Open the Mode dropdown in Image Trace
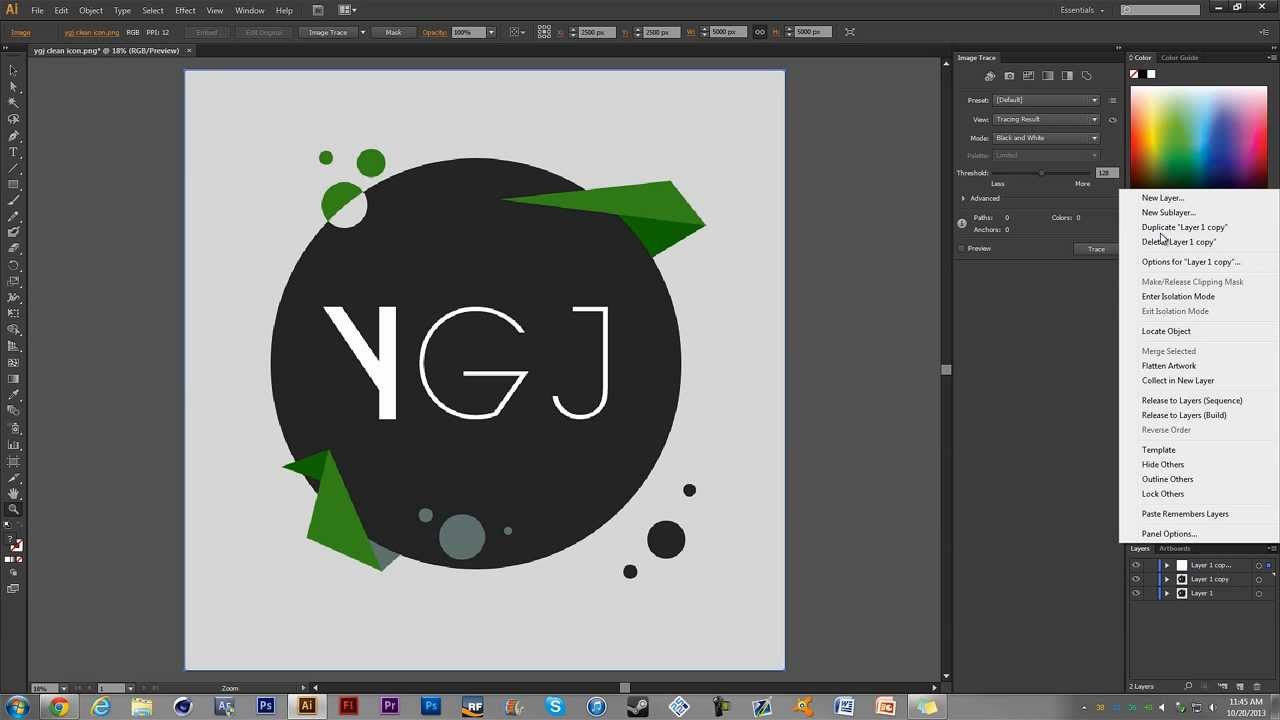1280x720 pixels. [1045, 138]
